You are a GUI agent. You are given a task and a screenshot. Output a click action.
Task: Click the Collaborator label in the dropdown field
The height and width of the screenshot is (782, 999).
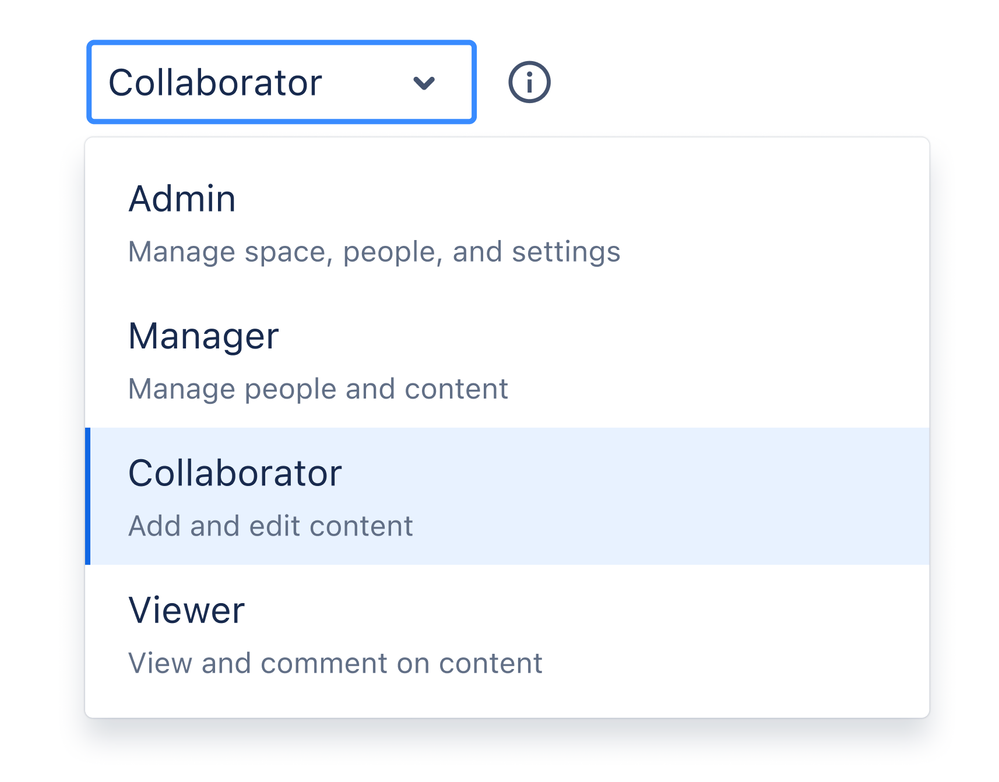(x=215, y=83)
